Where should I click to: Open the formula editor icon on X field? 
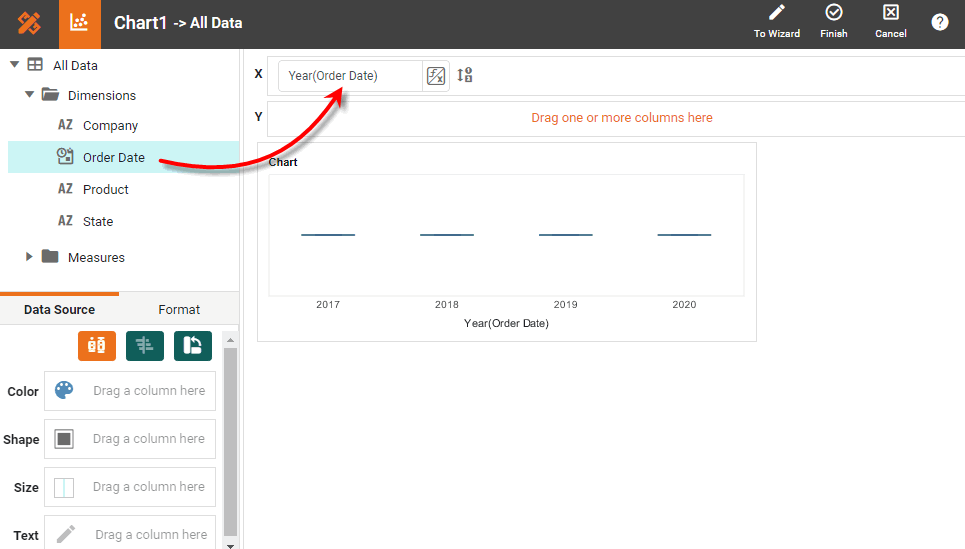[x=436, y=76]
